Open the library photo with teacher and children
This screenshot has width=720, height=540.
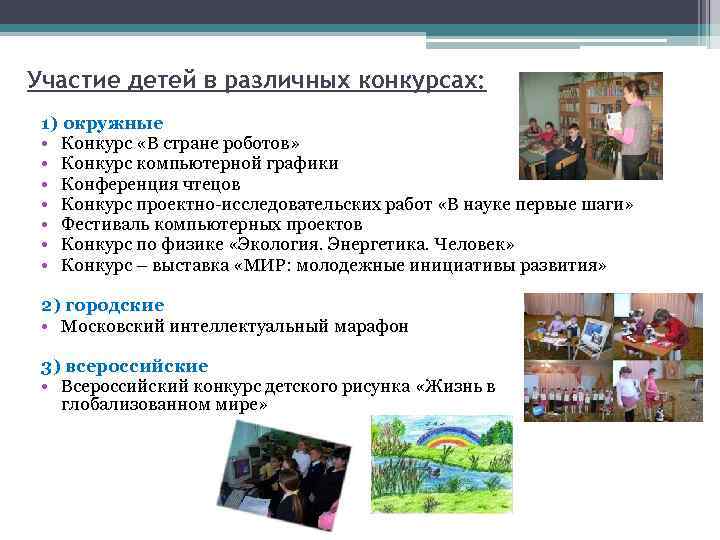591,126
